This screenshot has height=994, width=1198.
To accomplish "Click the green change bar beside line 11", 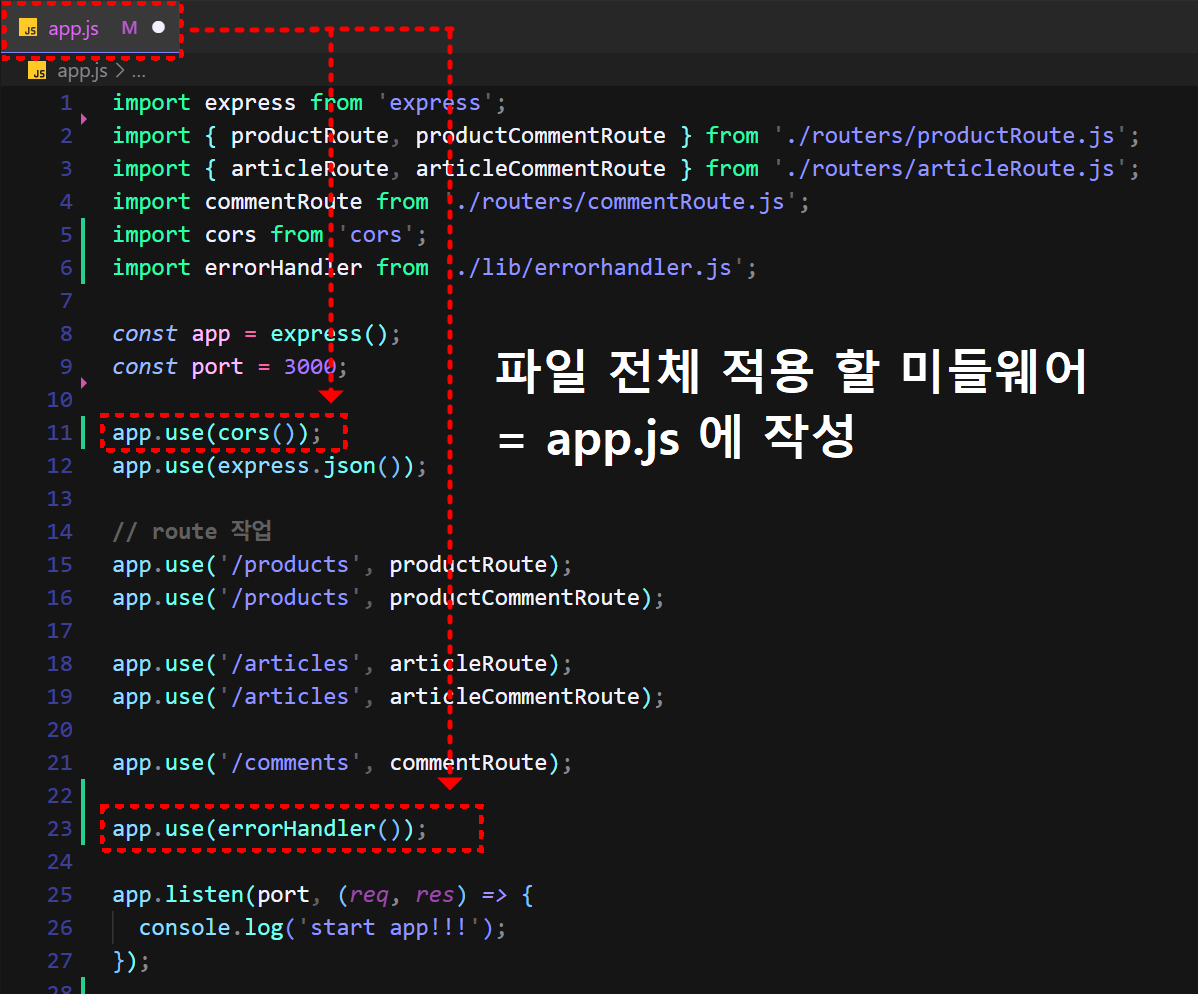I will [83, 432].
